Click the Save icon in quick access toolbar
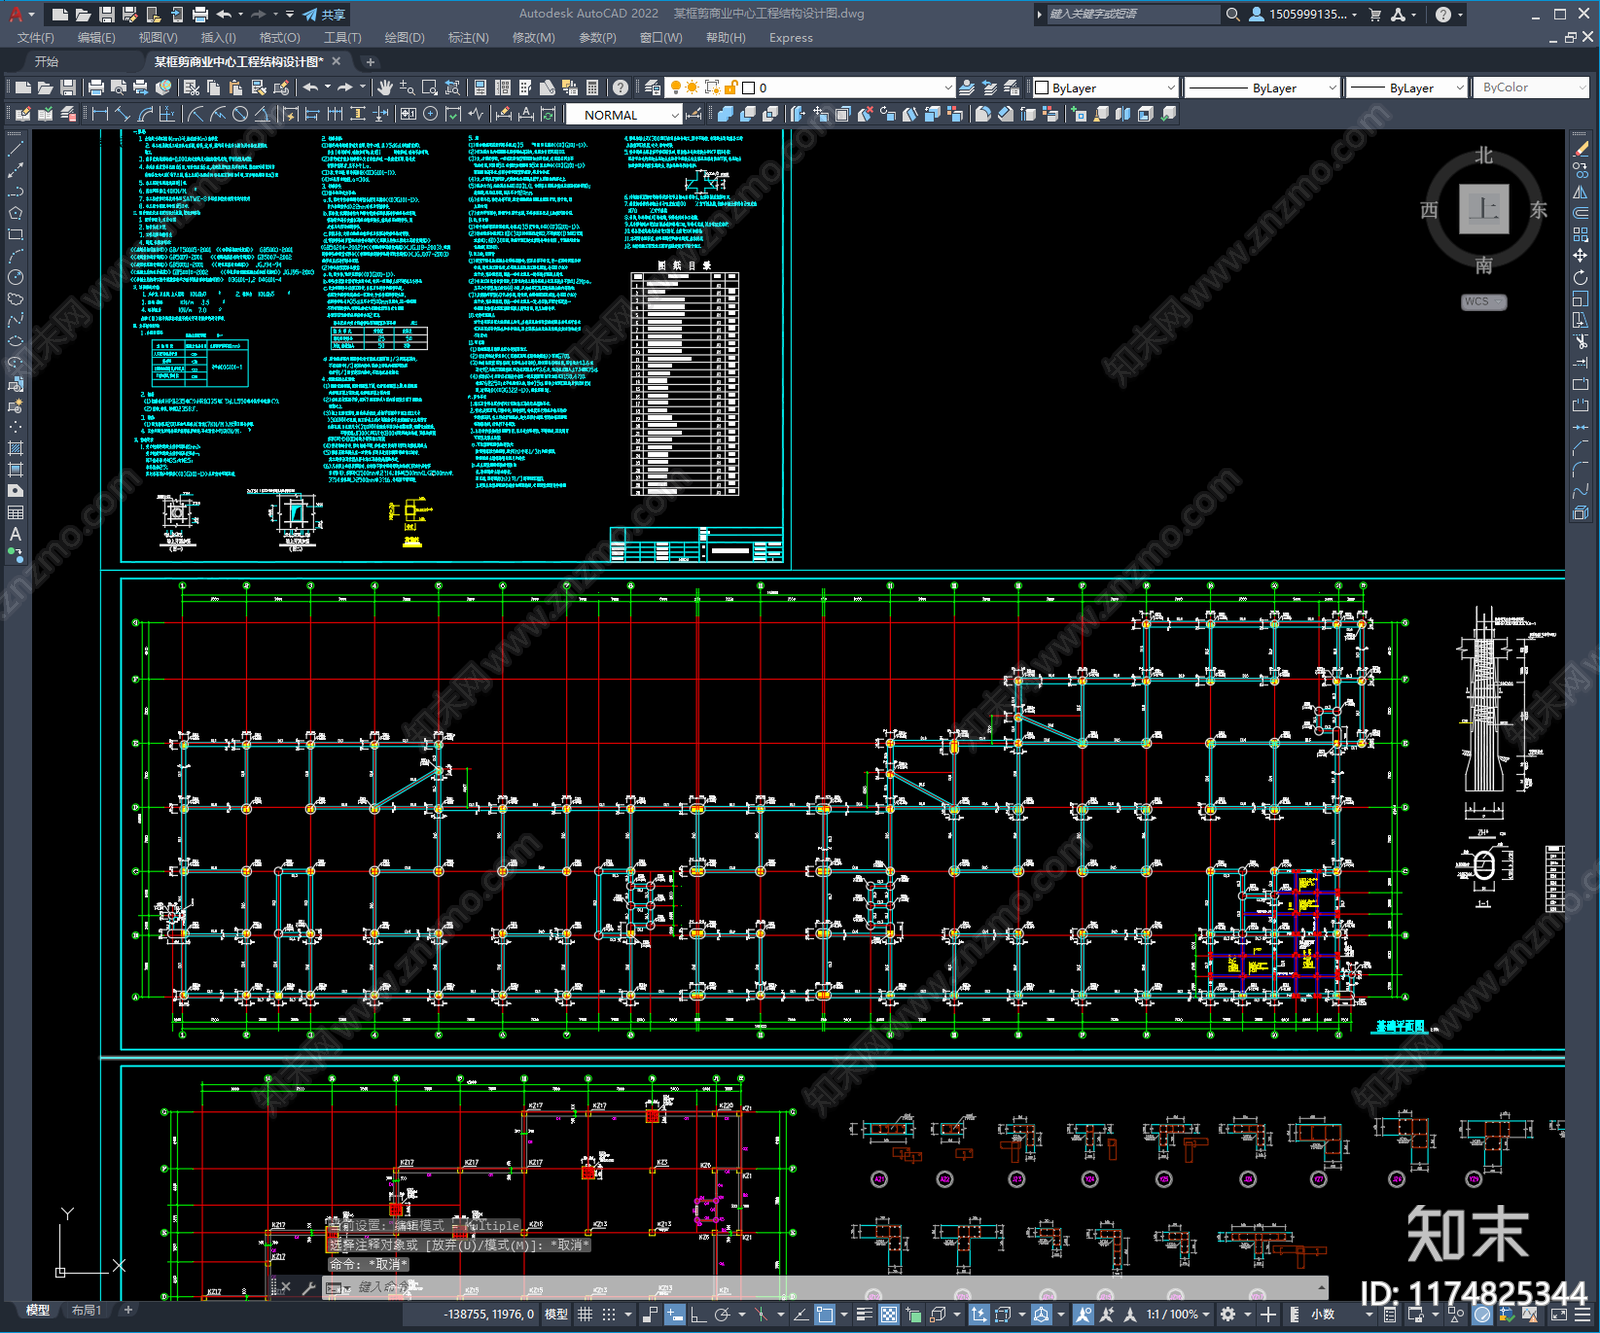1600x1333 pixels. (x=107, y=14)
